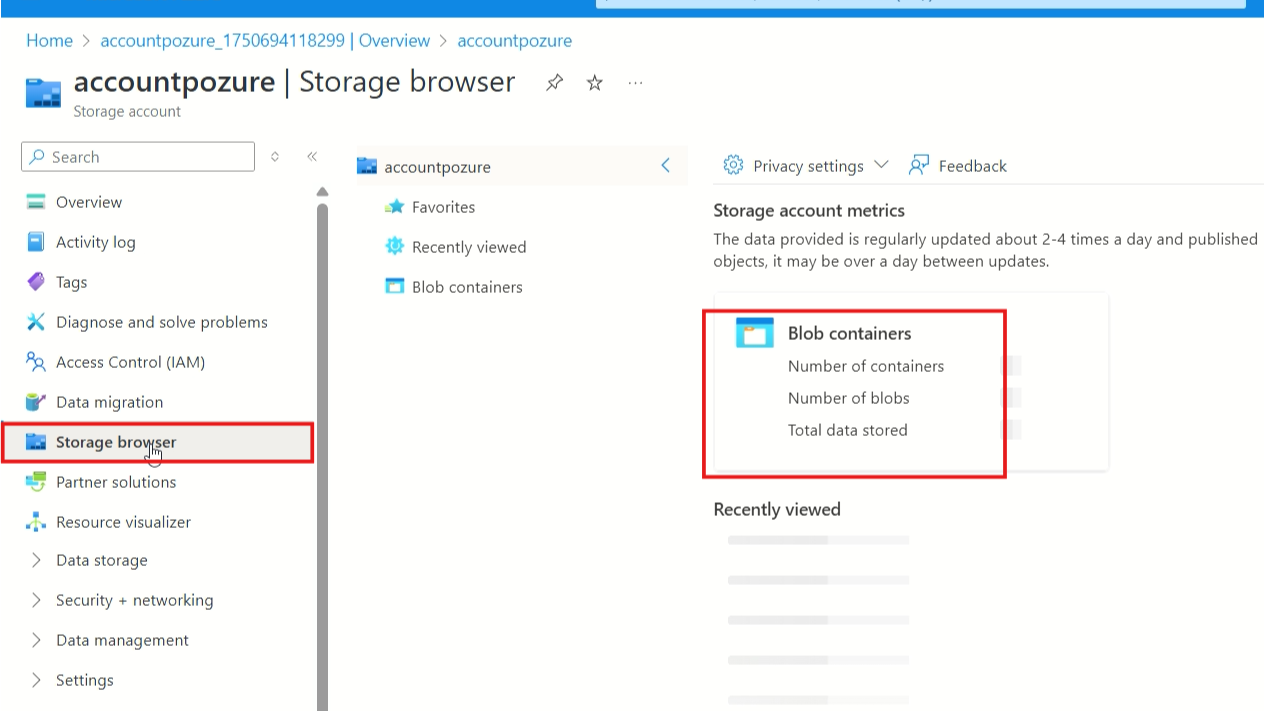
Task: Select Blob containers in the browser tree
Action: pyautogui.click(x=467, y=287)
